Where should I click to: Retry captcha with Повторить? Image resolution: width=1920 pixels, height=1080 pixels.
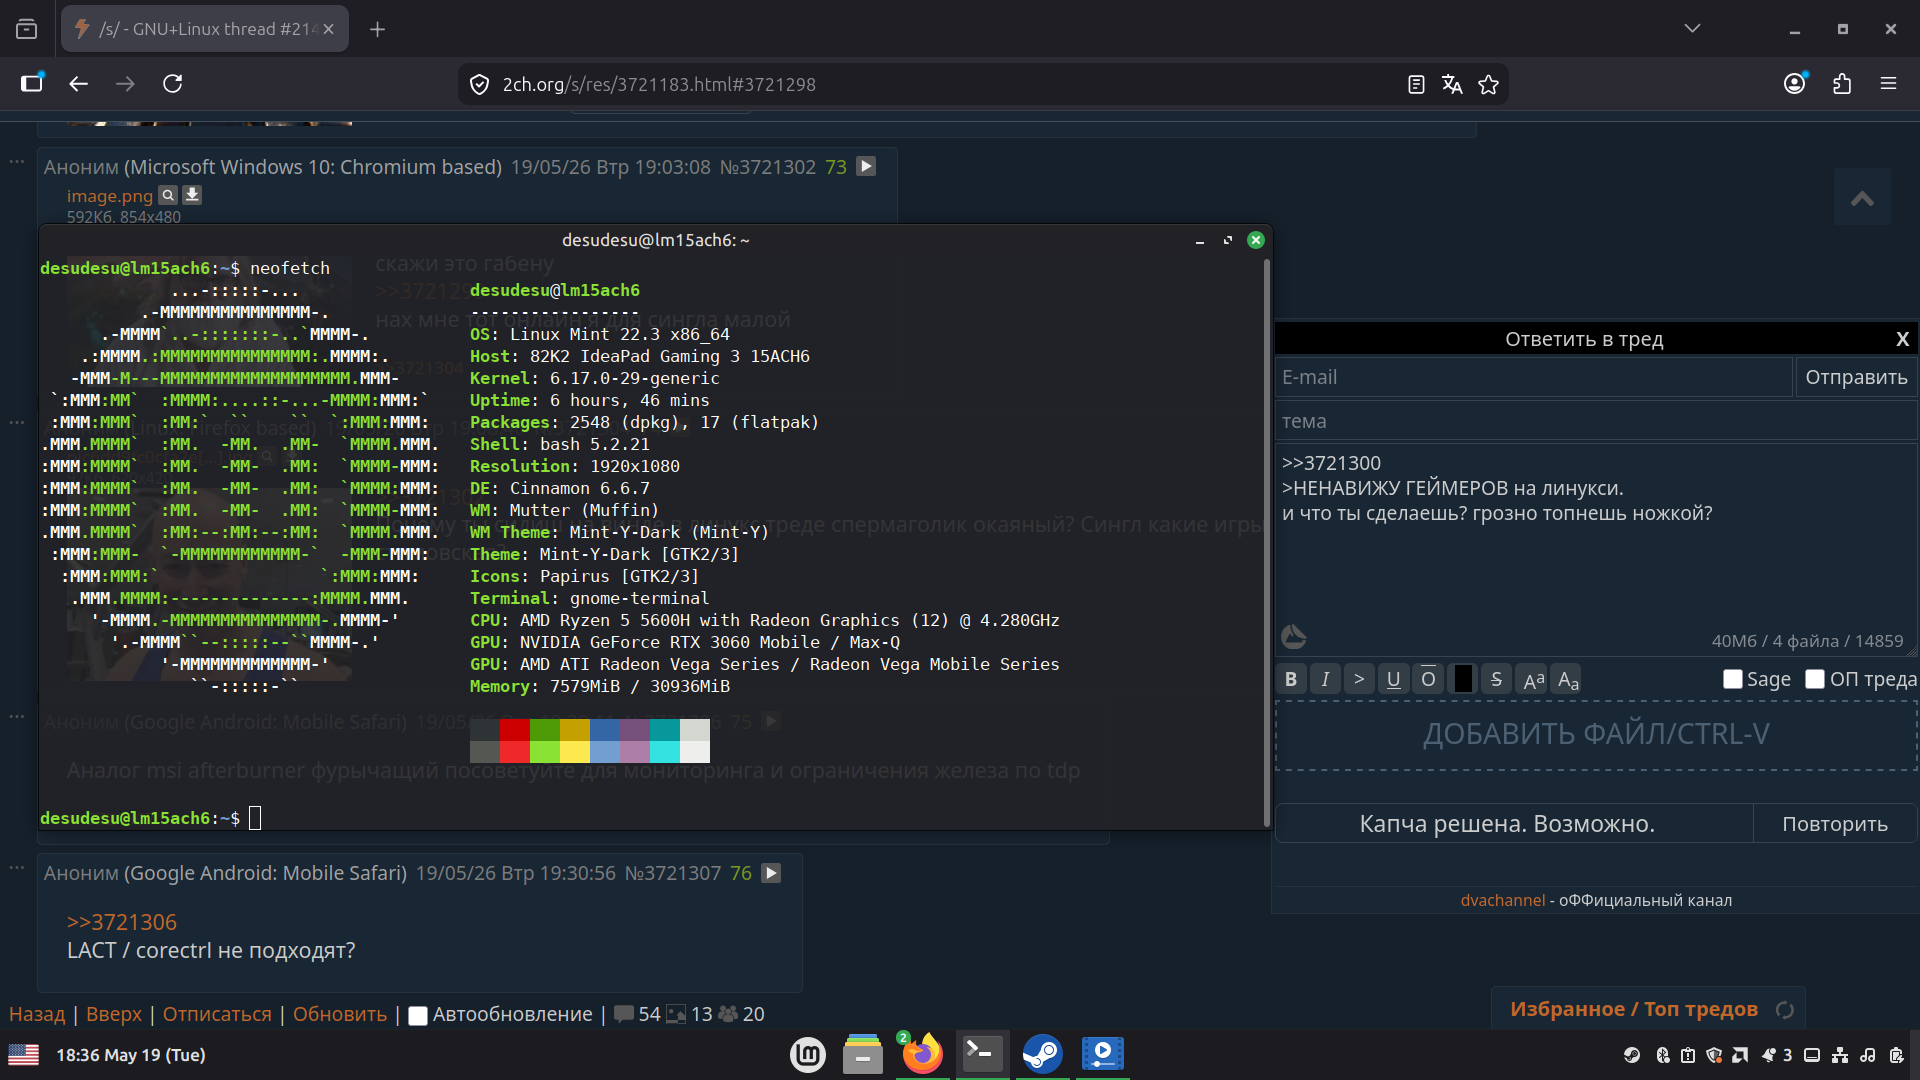tap(1835, 824)
